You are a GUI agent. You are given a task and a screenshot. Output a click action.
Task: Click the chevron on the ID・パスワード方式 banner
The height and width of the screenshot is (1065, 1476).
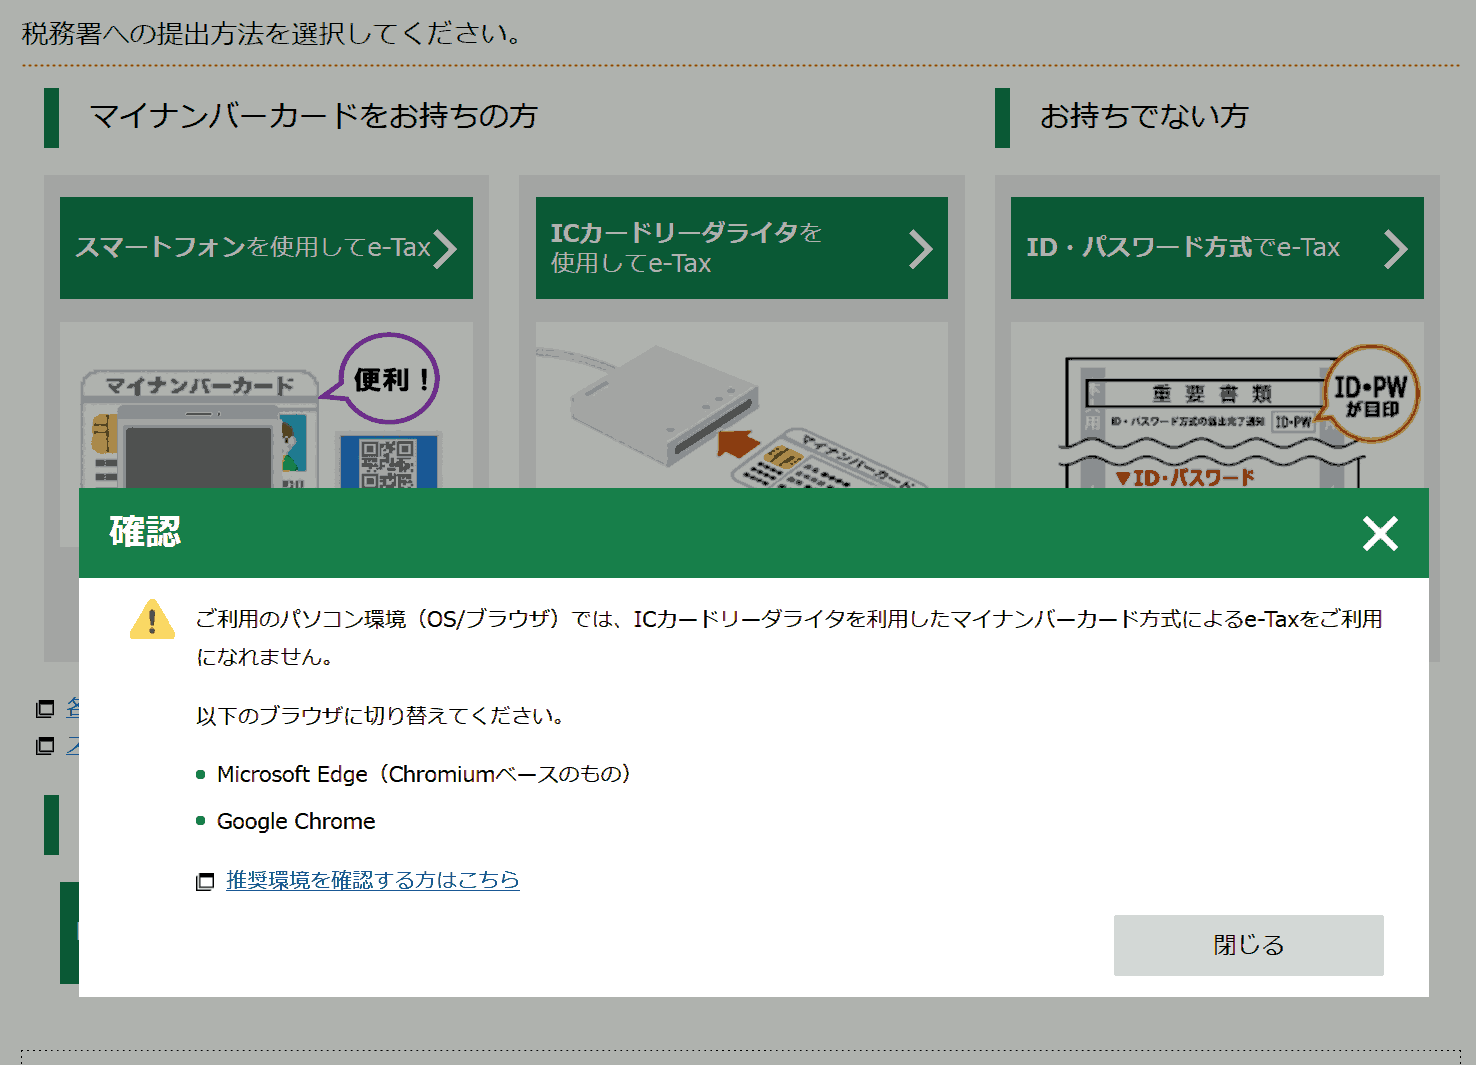click(1396, 248)
